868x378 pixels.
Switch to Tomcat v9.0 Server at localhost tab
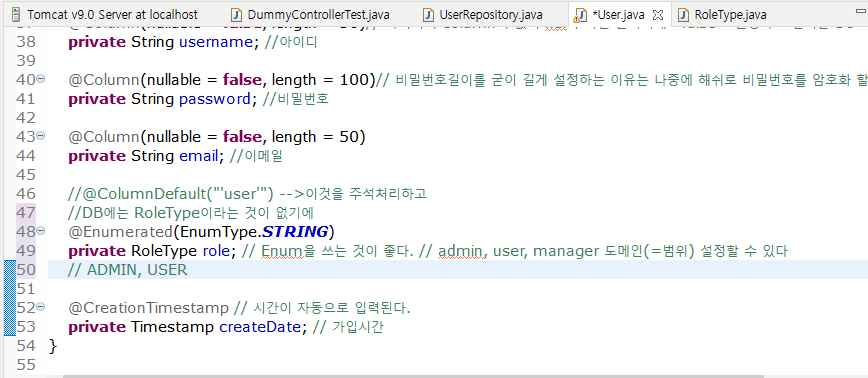105,14
